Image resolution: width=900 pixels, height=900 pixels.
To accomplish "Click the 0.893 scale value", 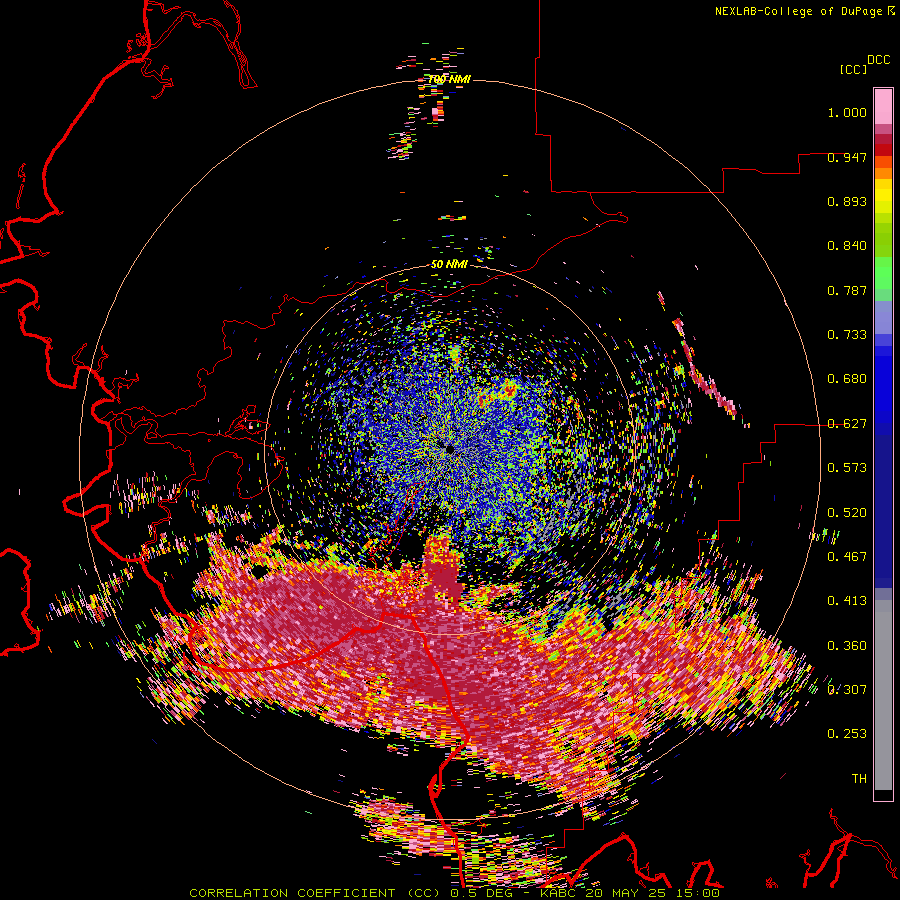I will [x=847, y=201].
